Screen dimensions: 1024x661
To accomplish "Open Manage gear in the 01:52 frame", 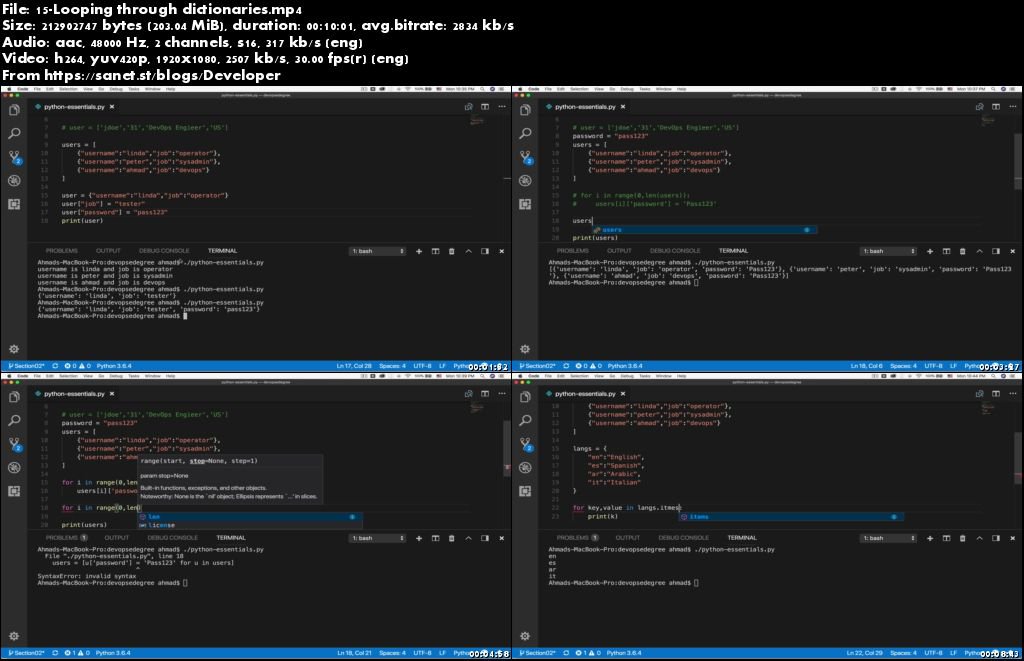I will coord(14,349).
